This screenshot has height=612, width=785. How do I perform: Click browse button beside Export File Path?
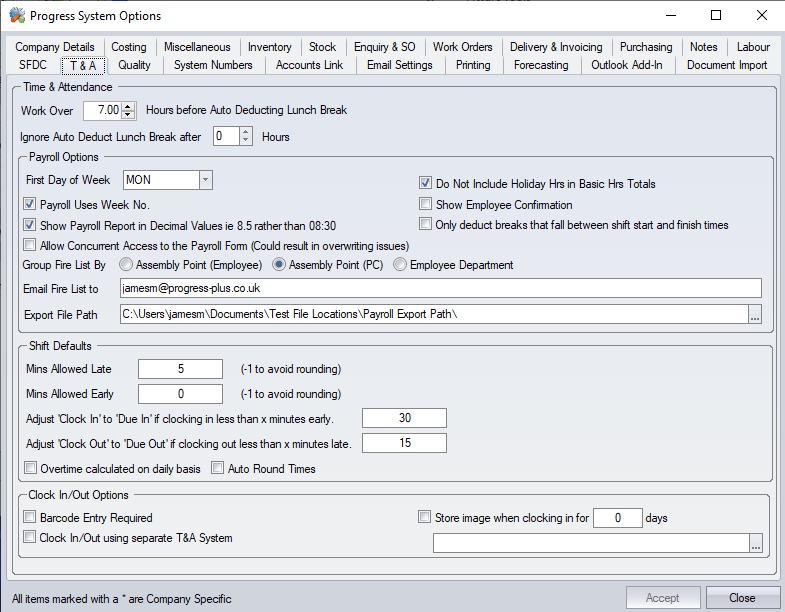point(755,315)
